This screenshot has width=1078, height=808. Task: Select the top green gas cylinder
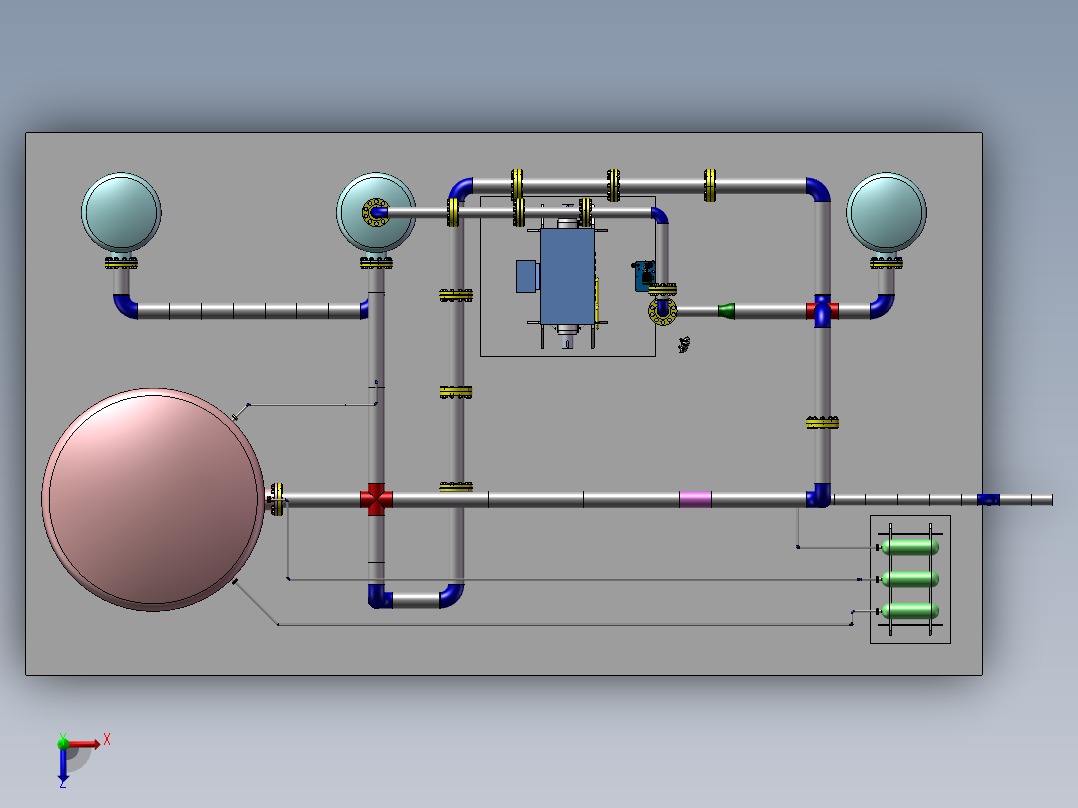[910, 547]
